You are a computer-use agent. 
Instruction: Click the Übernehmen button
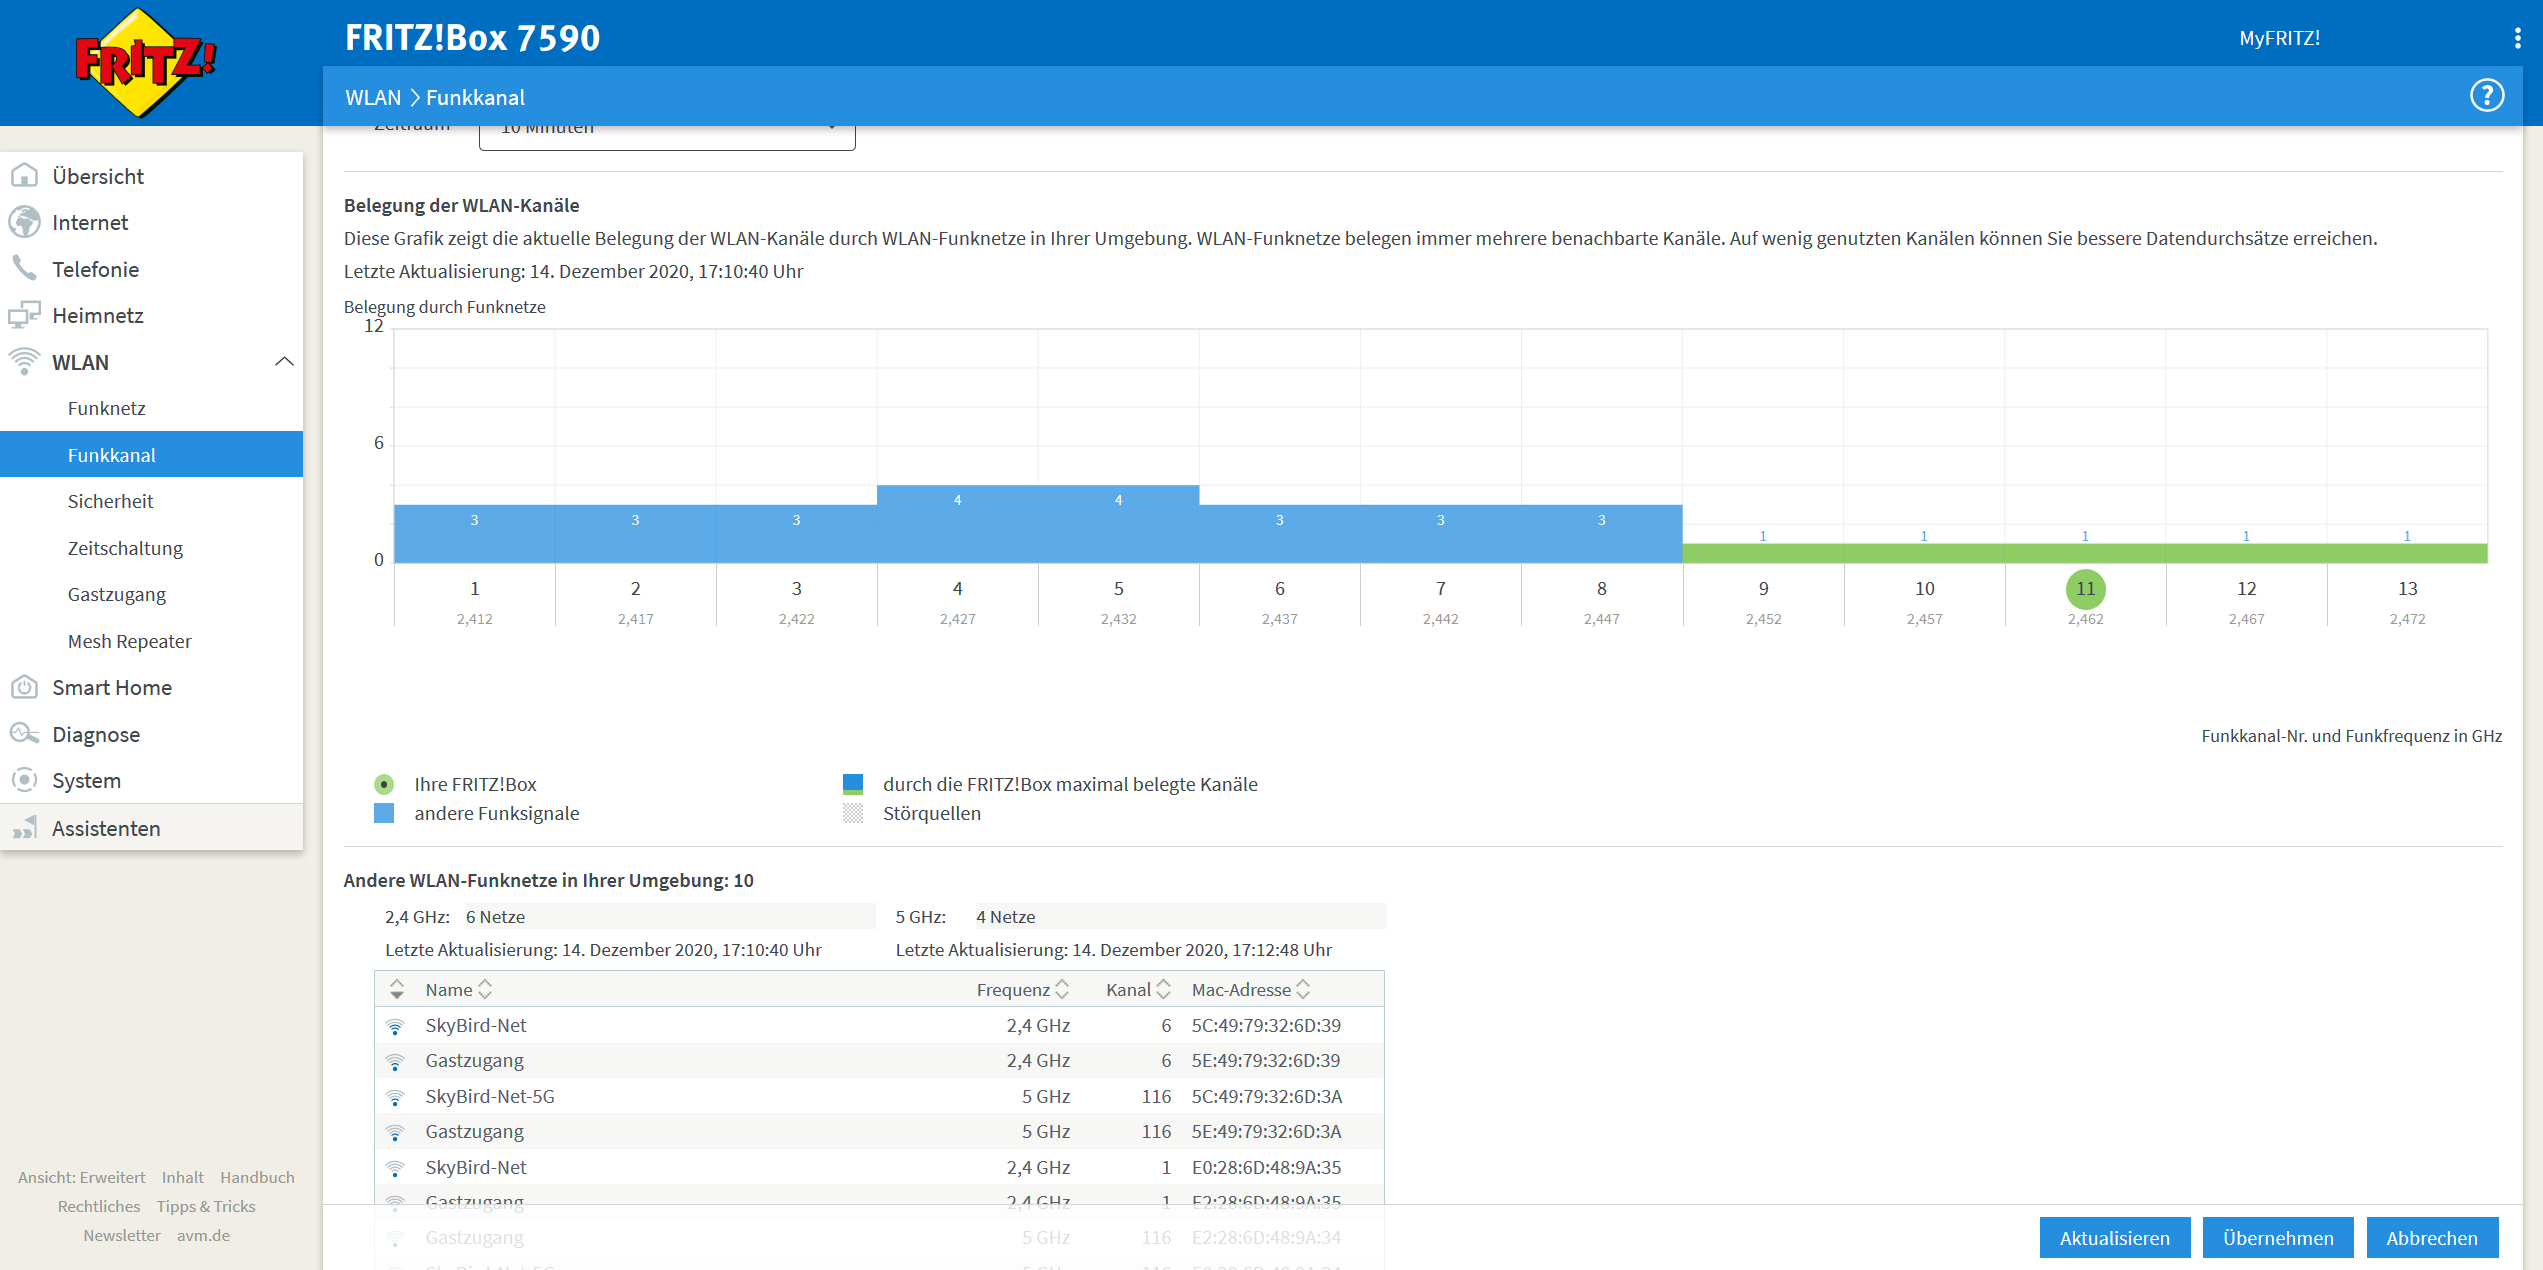(x=2277, y=1238)
